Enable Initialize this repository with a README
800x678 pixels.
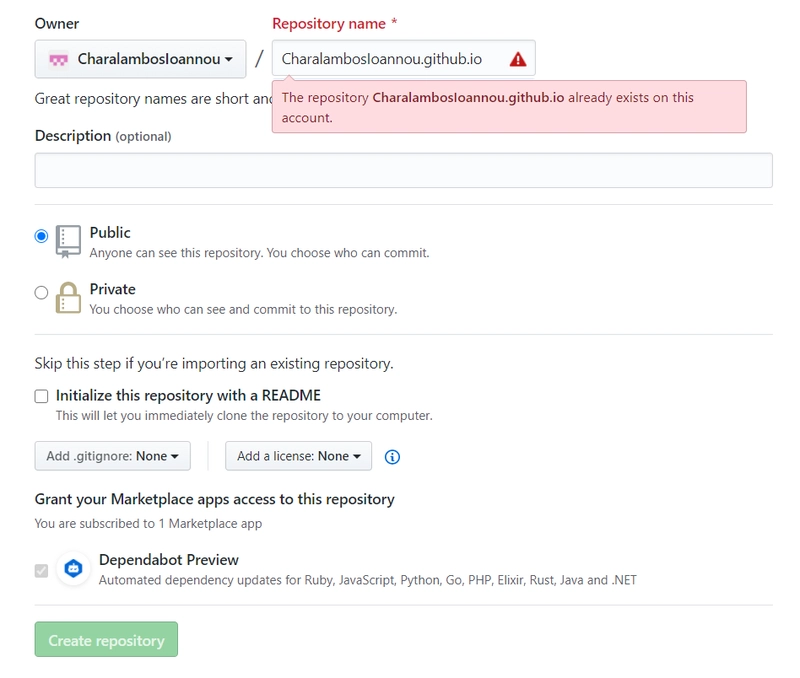click(41, 396)
